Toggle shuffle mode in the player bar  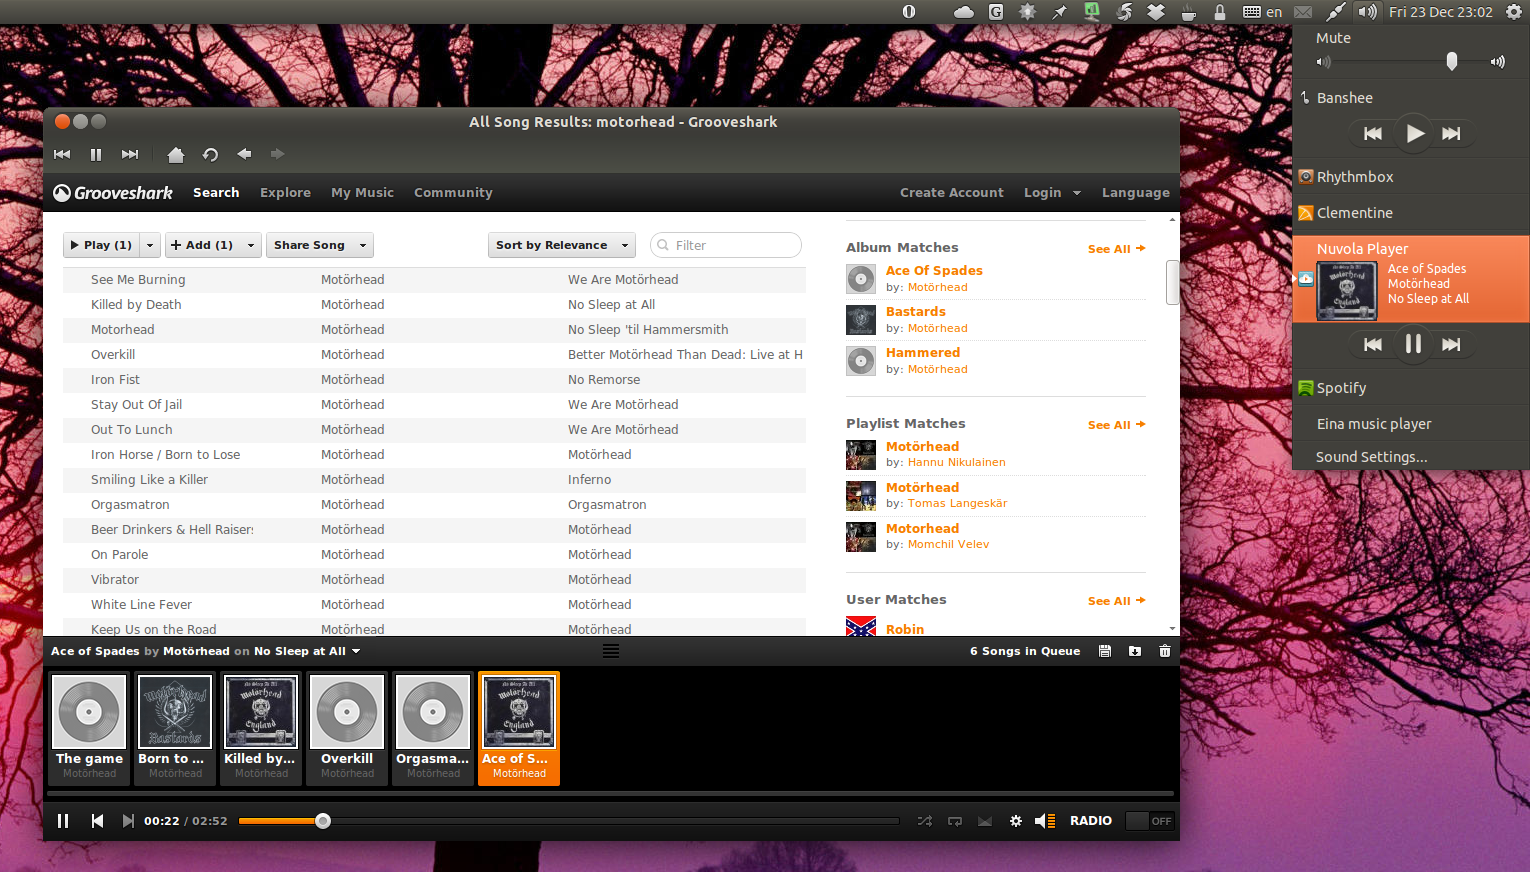pos(925,821)
